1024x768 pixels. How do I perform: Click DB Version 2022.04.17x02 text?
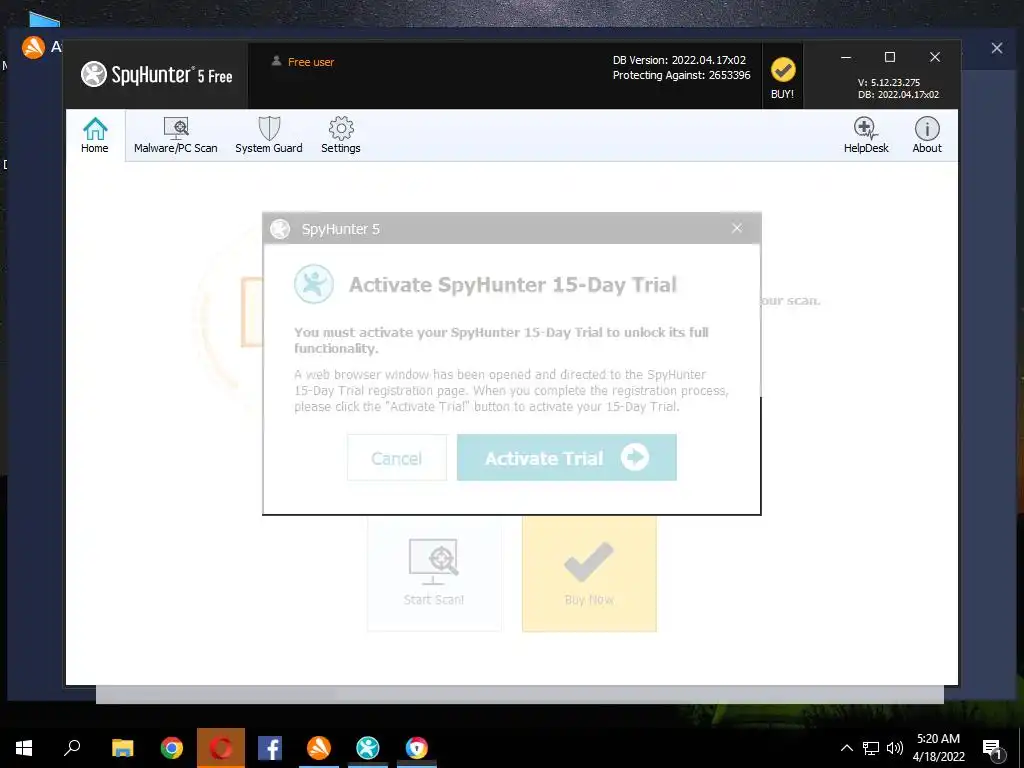pyautogui.click(x=679, y=60)
